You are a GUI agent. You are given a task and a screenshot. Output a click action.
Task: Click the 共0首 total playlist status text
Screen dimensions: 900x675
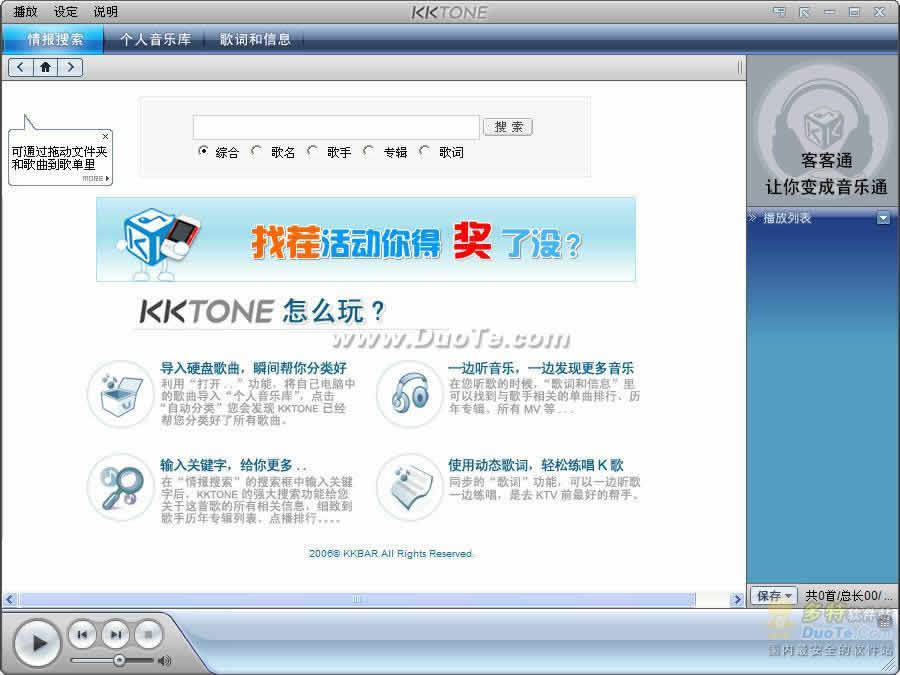click(848, 596)
